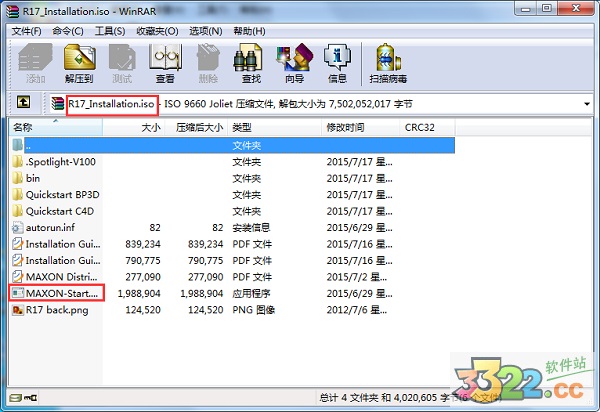Click the Find (查找) binoculars icon
This screenshot has height=412, width=600.
pos(248,57)
